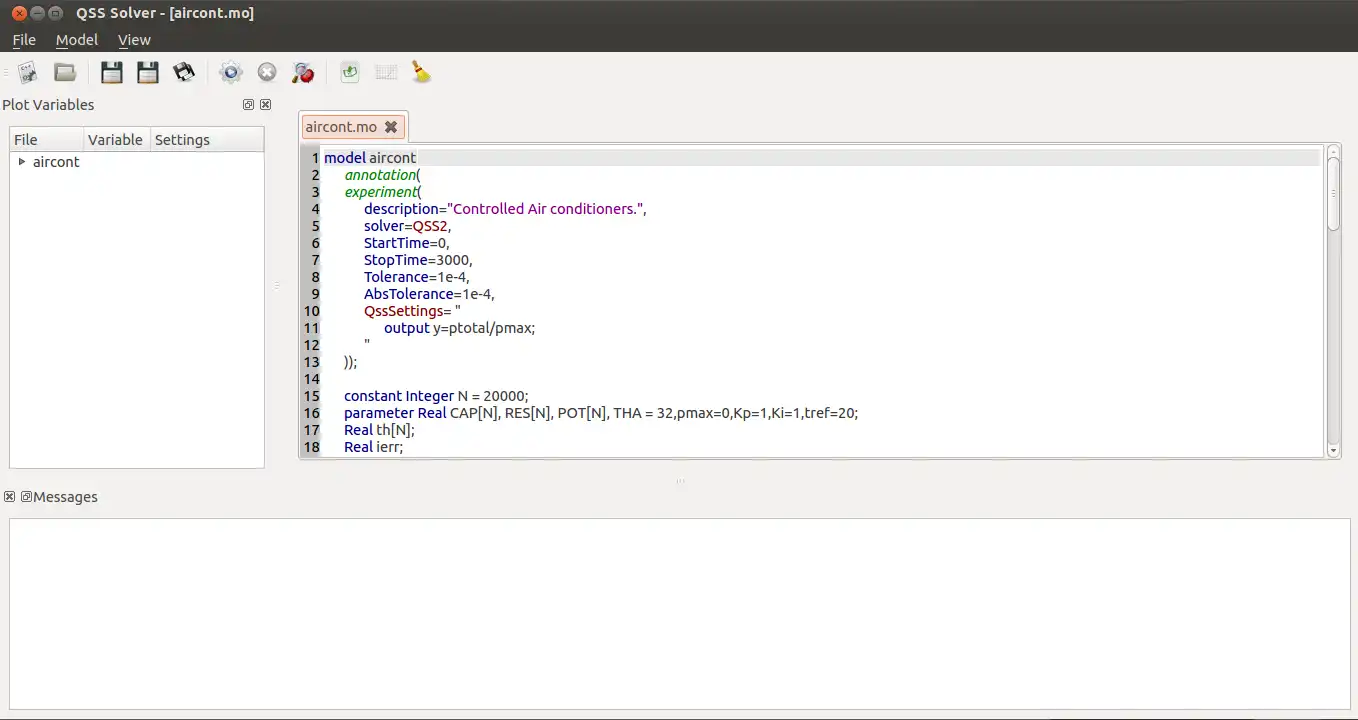
Task: Create a new model file from the toolbar
Action: 28,72
